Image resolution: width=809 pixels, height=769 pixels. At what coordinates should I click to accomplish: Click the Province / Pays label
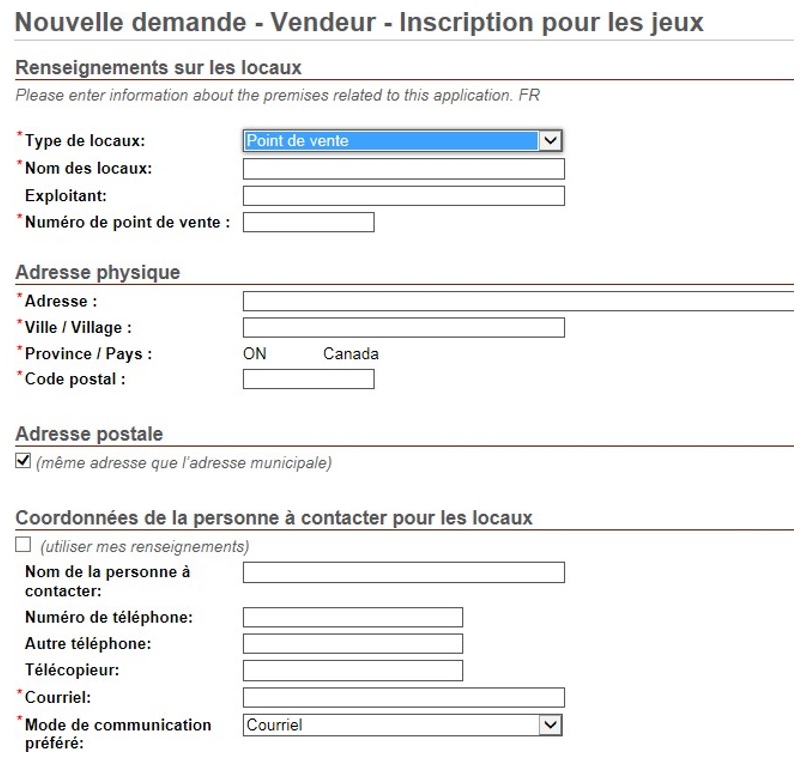pos(88,354)
